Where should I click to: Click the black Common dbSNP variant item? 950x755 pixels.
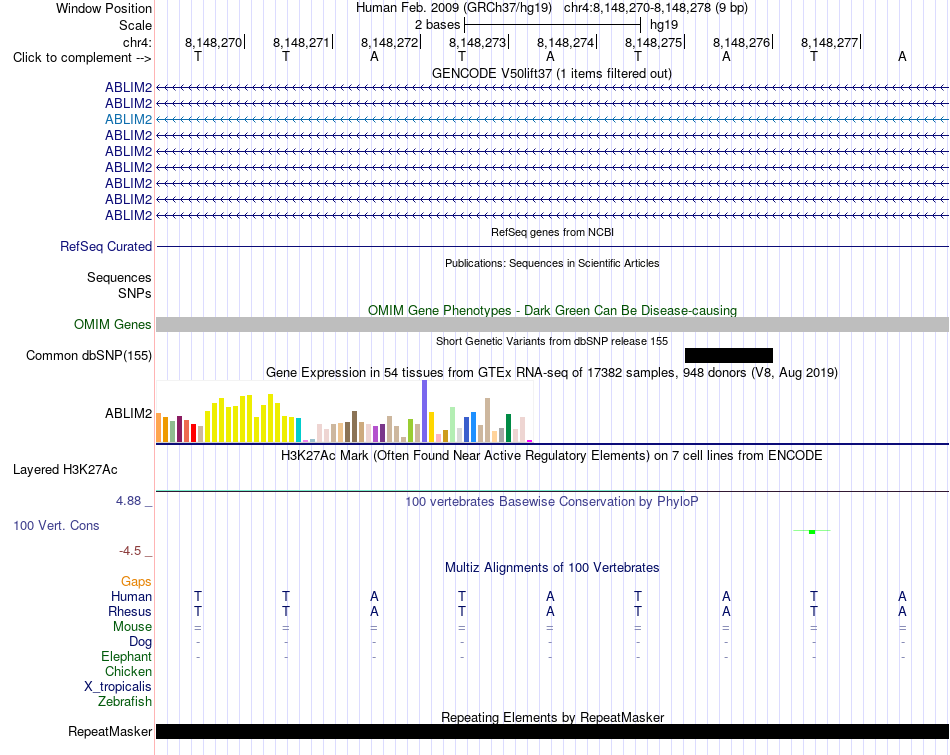pos(729,355)
